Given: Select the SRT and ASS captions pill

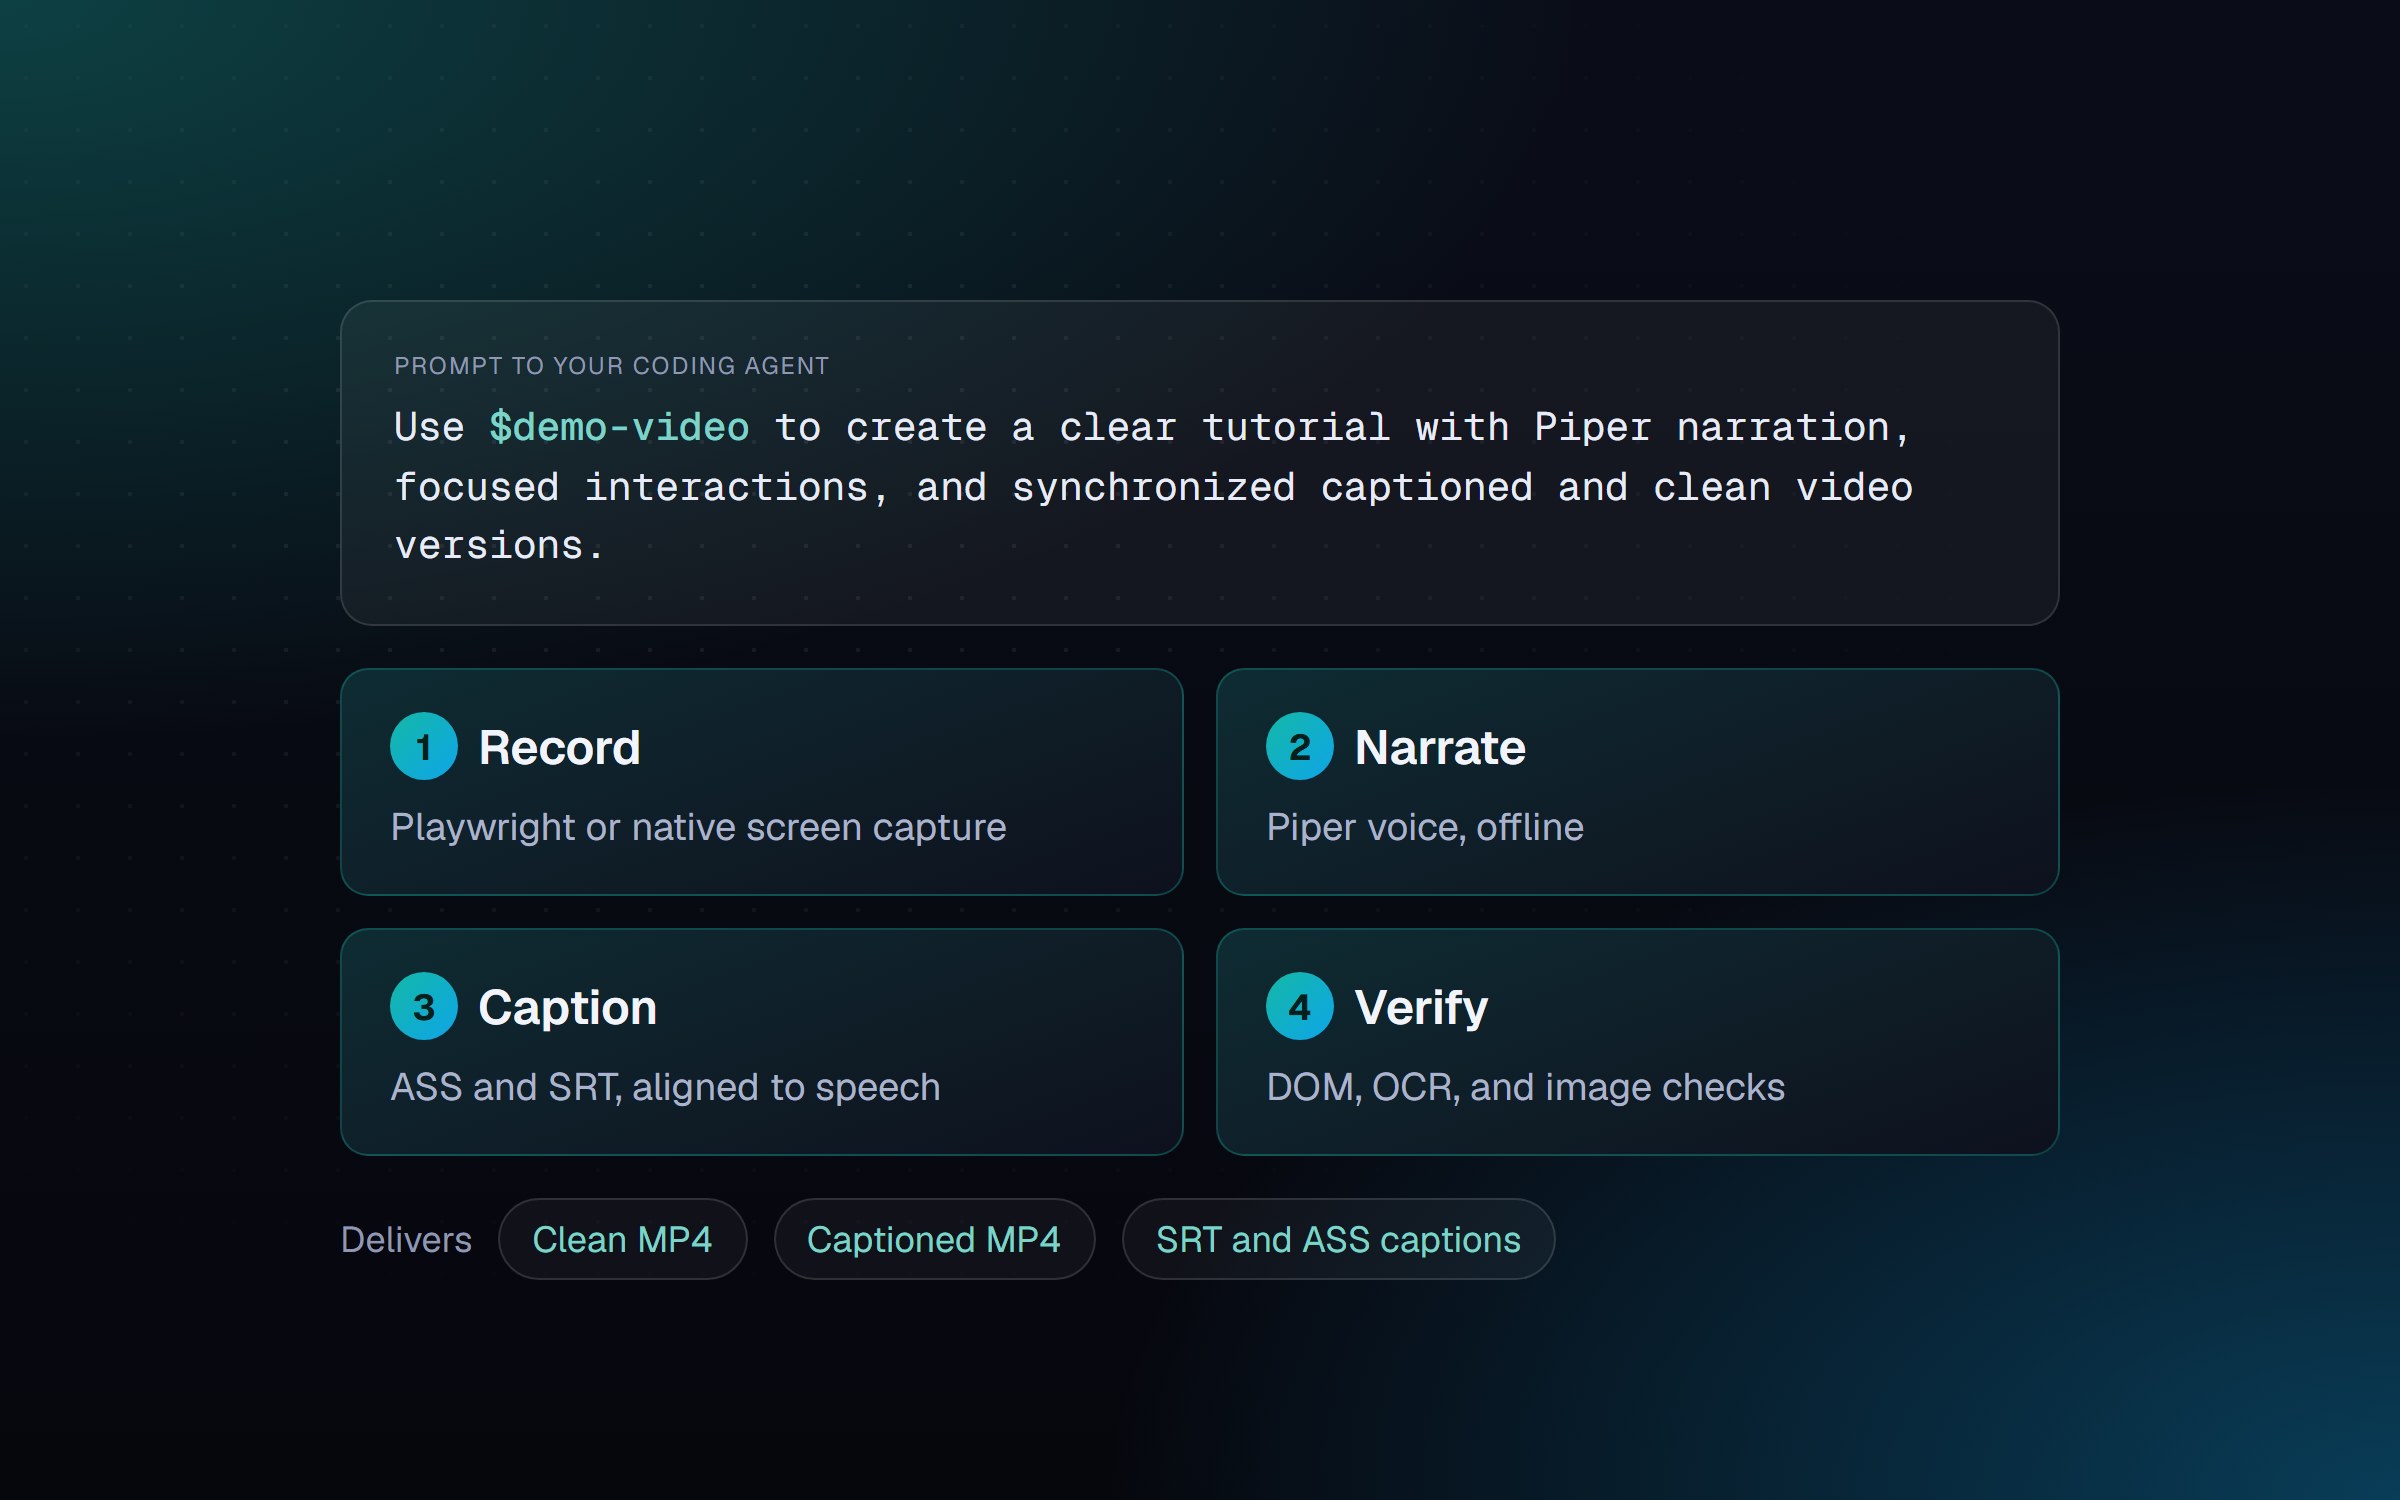Looking at the screenshot, I should pos(1338,1239).
